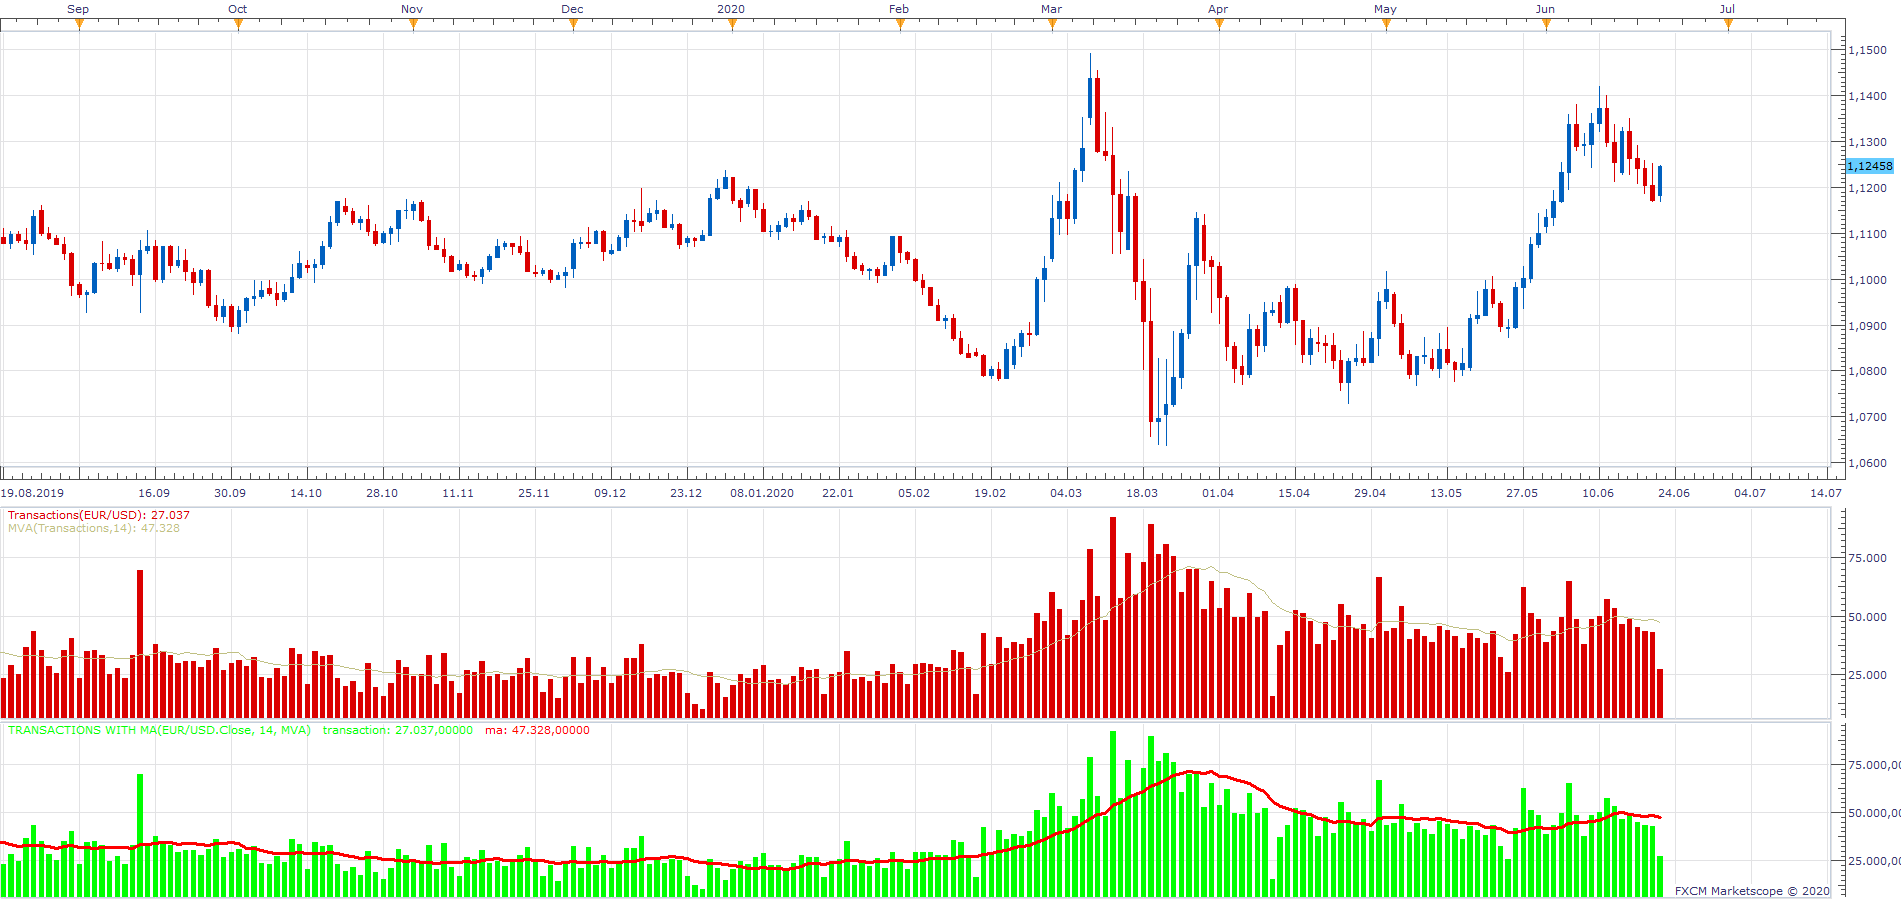Click the 29.04 date label
1903x900 pixels.
pos(1370,493)
